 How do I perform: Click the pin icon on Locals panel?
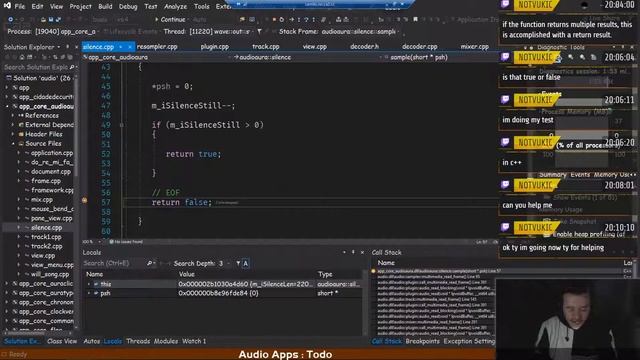click(x=353, y=252)
